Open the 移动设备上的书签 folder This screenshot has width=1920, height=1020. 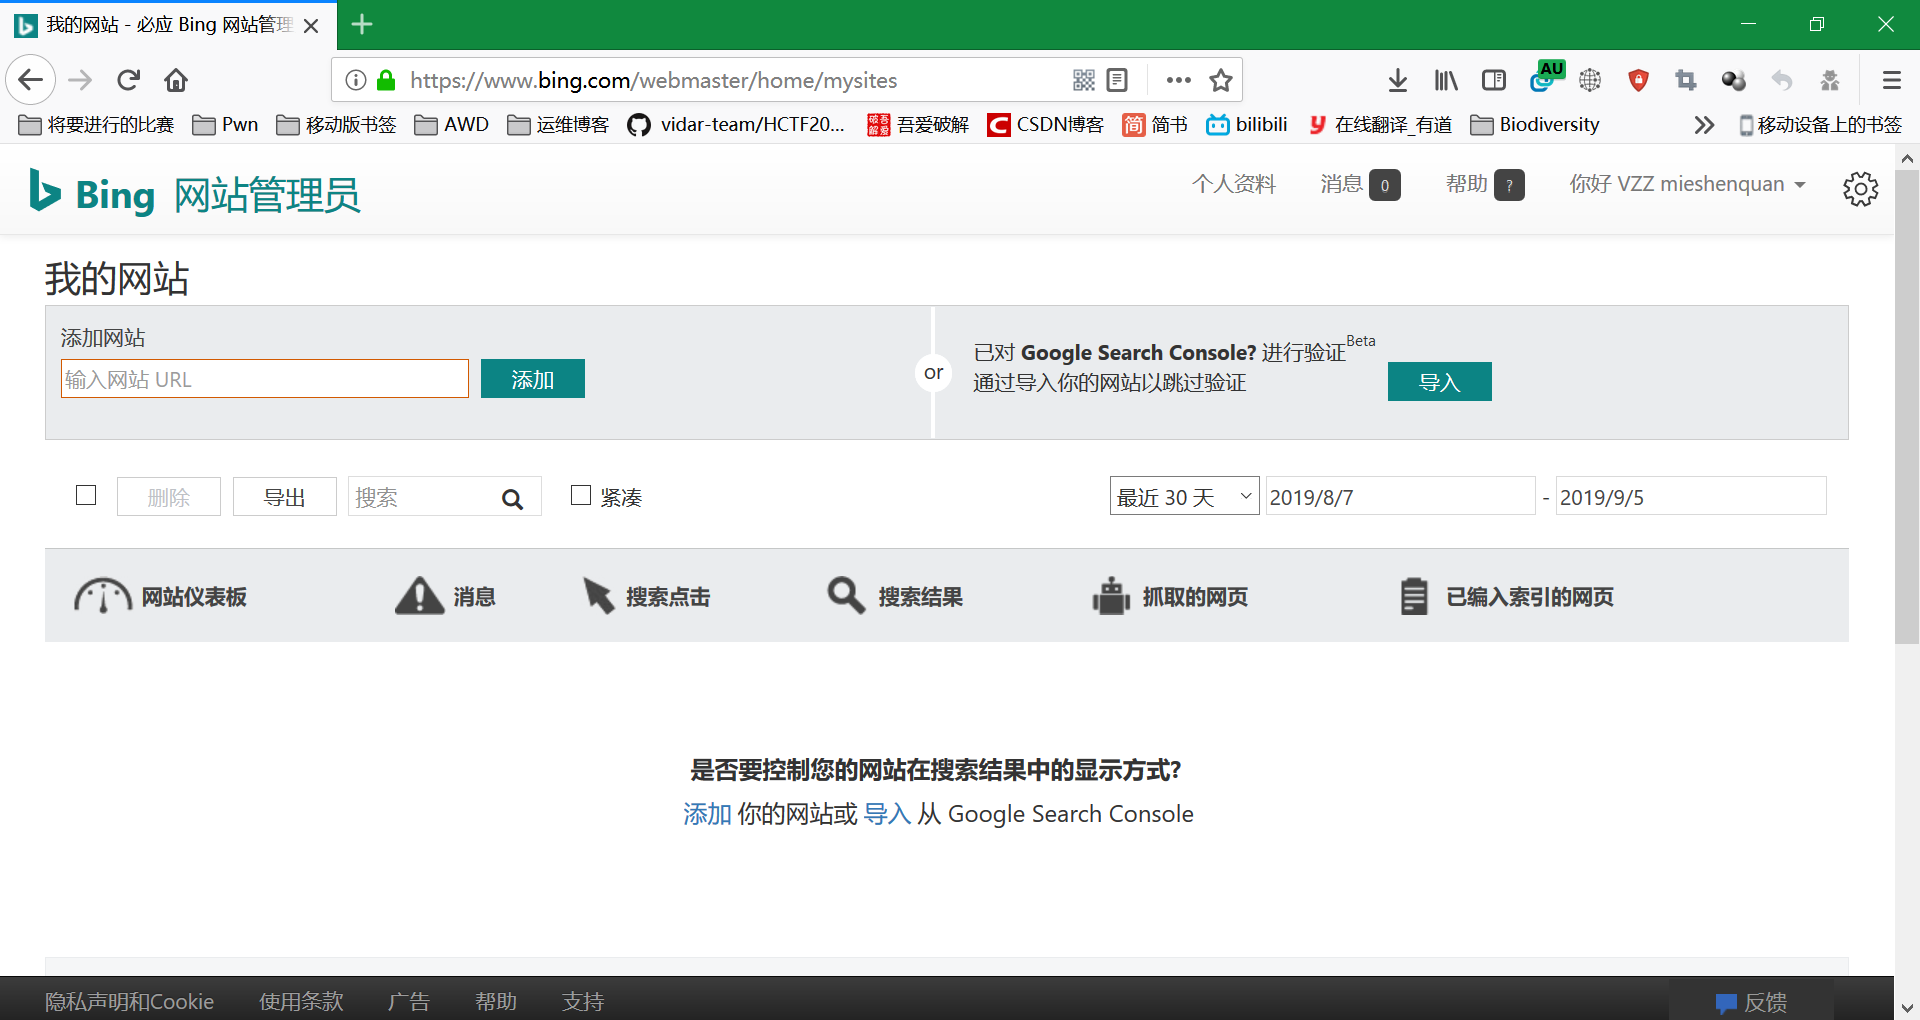pyautogui.click(x=1820, y=125)
